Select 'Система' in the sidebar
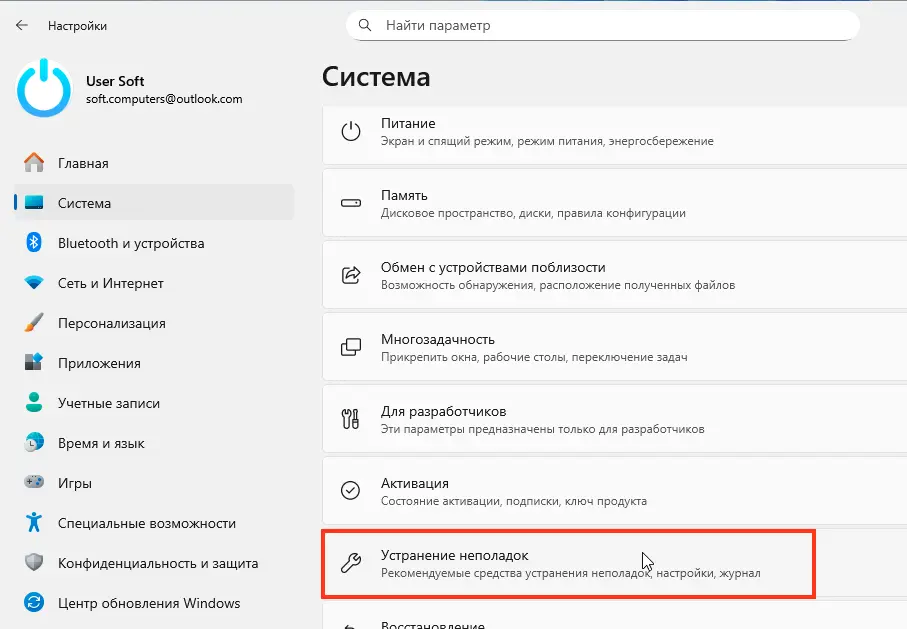Screen dimensions: 907x629 pyautogui.click(x=84, y=203)
